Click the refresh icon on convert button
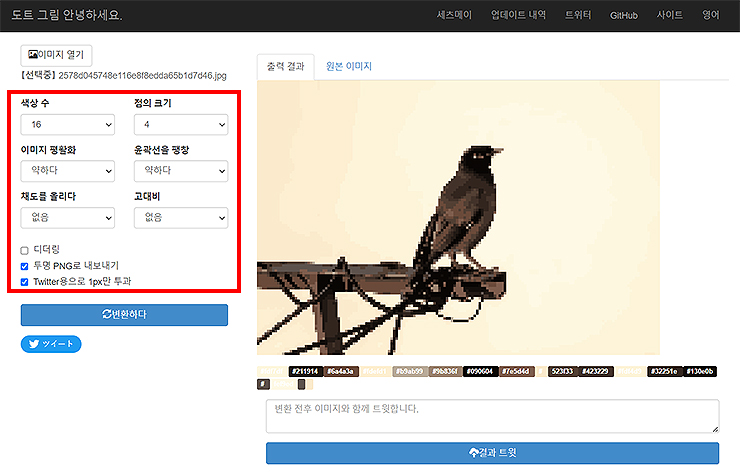Image resolution: width=740 pixels, height=476 pixels. [107, 314]
